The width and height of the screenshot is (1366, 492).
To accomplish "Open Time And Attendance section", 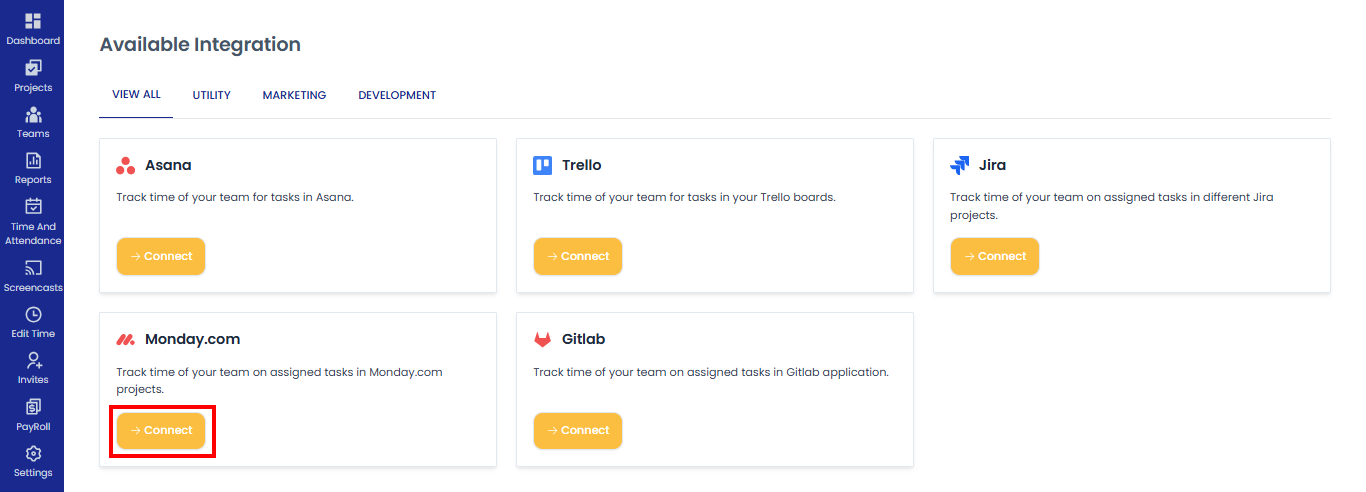I will 33,207.
